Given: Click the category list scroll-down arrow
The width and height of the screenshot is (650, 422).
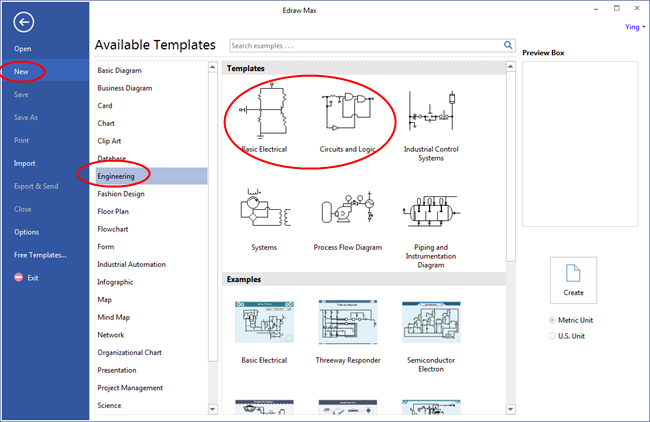Looking at the screenshot, I should pos(212,409).
